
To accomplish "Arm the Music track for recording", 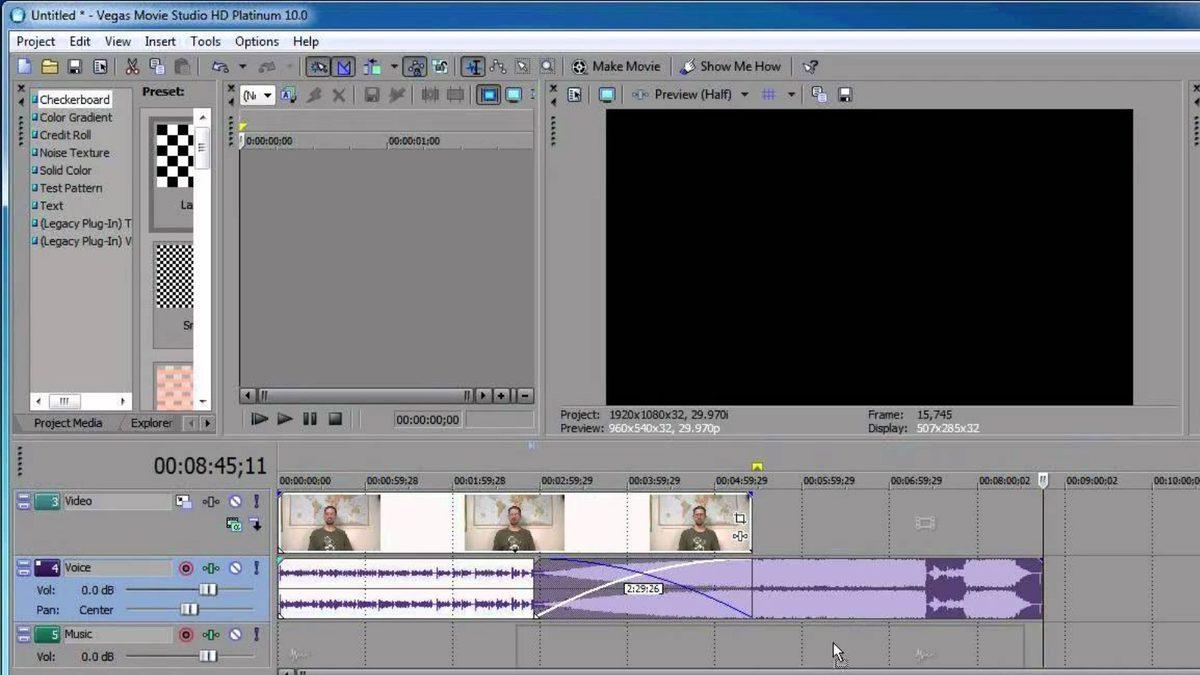I will [x=186, y=634].
